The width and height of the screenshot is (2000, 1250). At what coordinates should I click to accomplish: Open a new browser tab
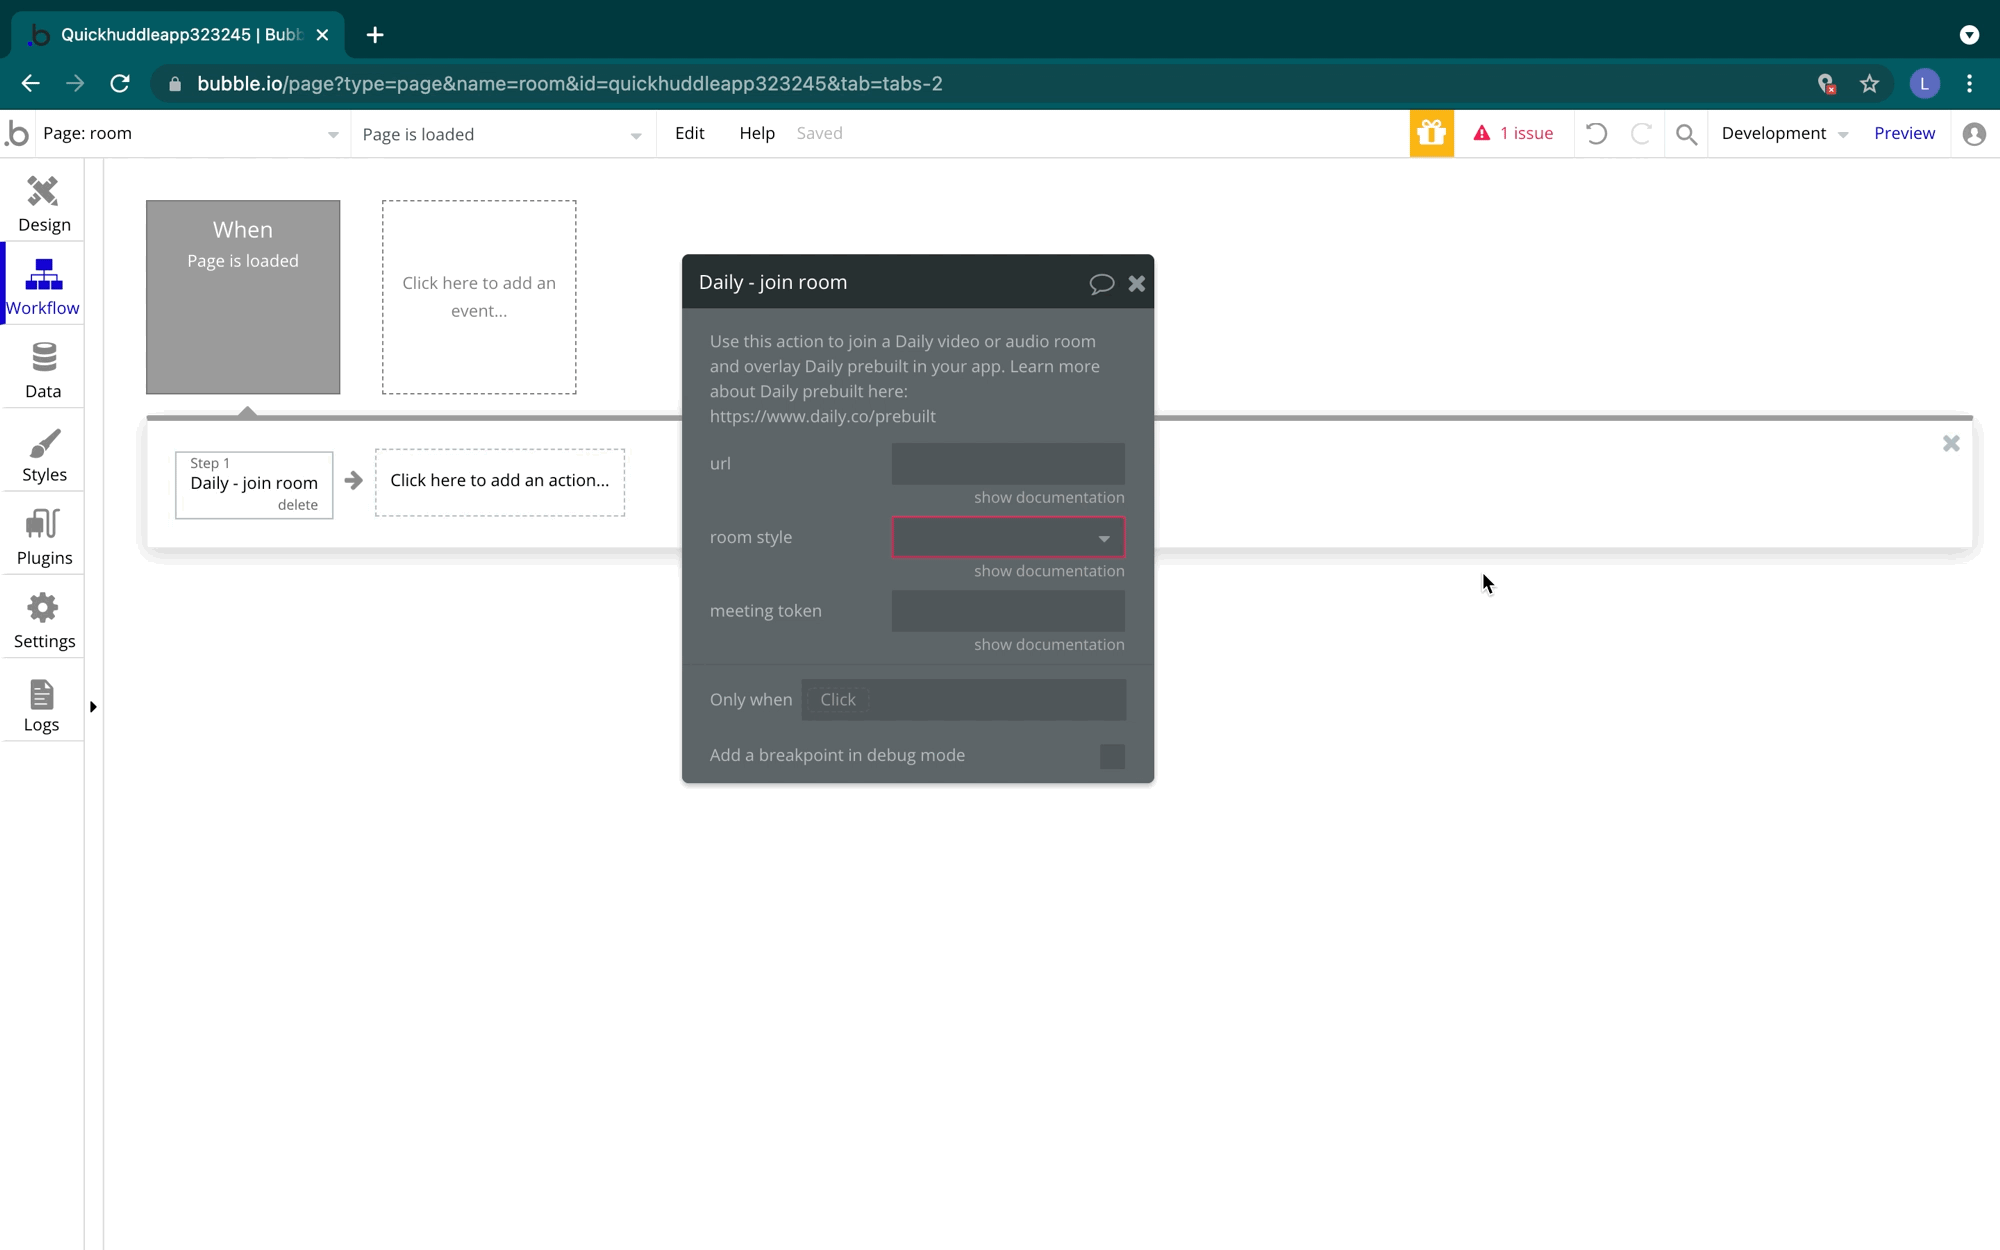click(x=375, y=35)
